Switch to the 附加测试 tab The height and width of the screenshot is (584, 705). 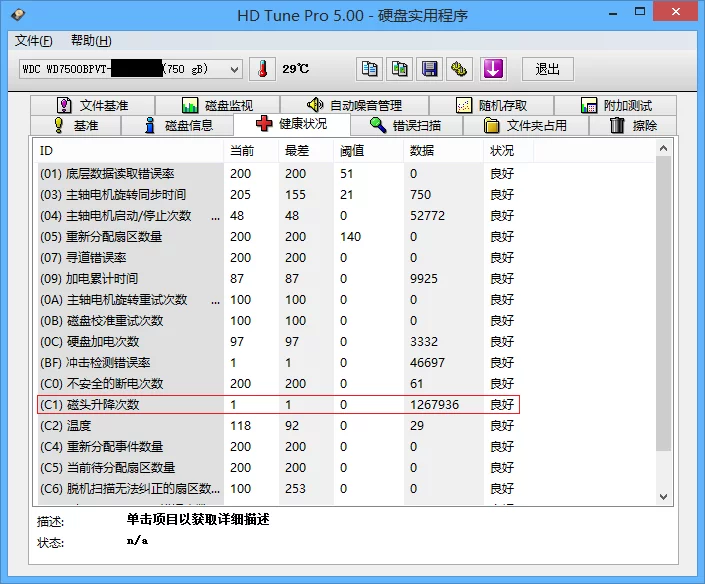coord(616,105)
